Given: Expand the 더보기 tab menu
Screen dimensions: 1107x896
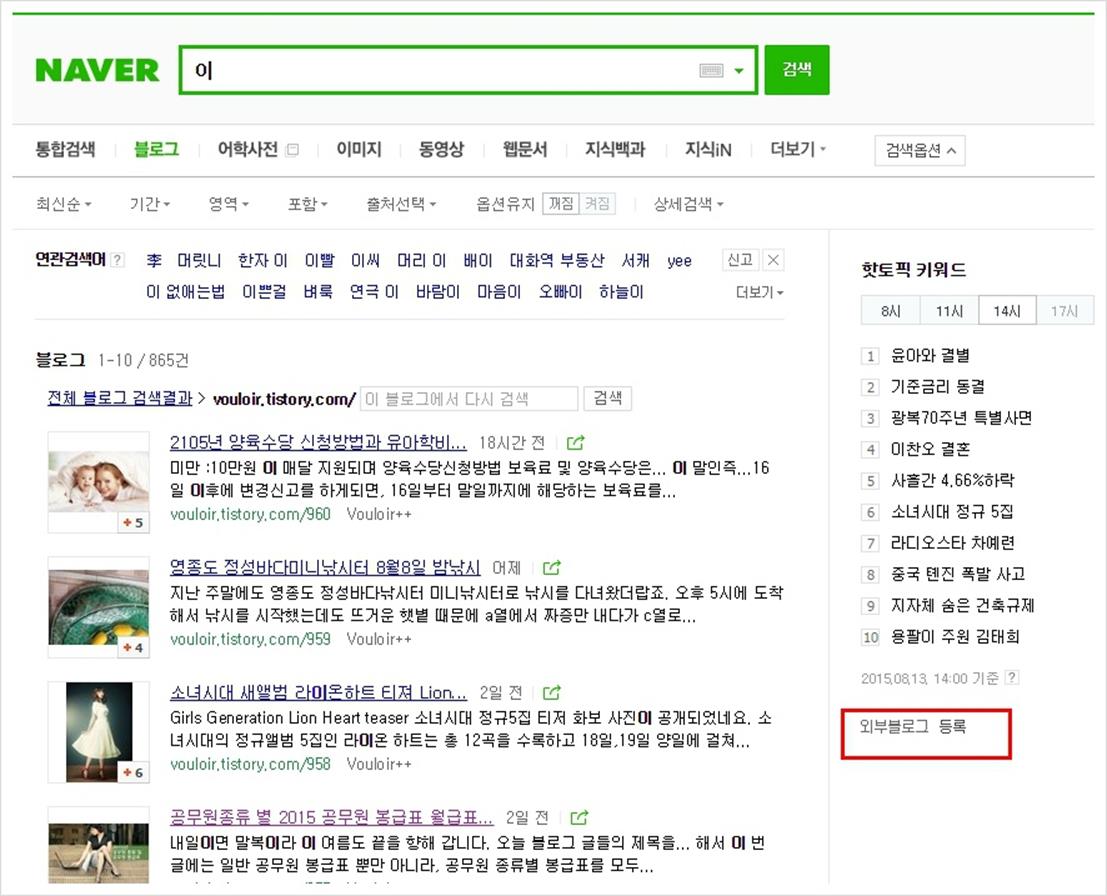Looking at the screenshot, I should pyautogui.click(x=798, y=149).
